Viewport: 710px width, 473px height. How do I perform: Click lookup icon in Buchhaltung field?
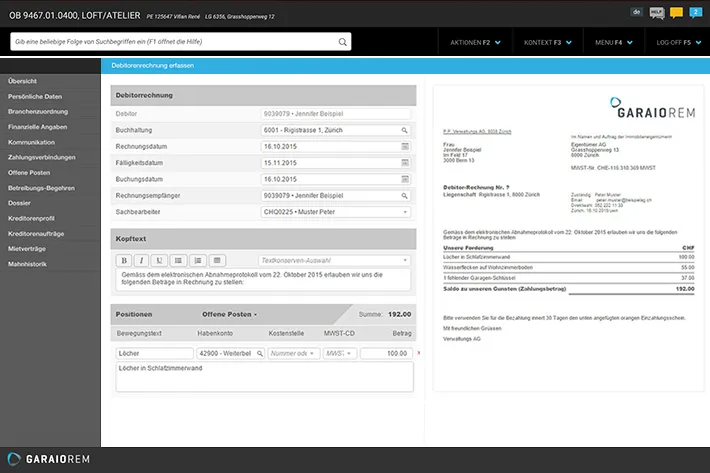(405, 130)
